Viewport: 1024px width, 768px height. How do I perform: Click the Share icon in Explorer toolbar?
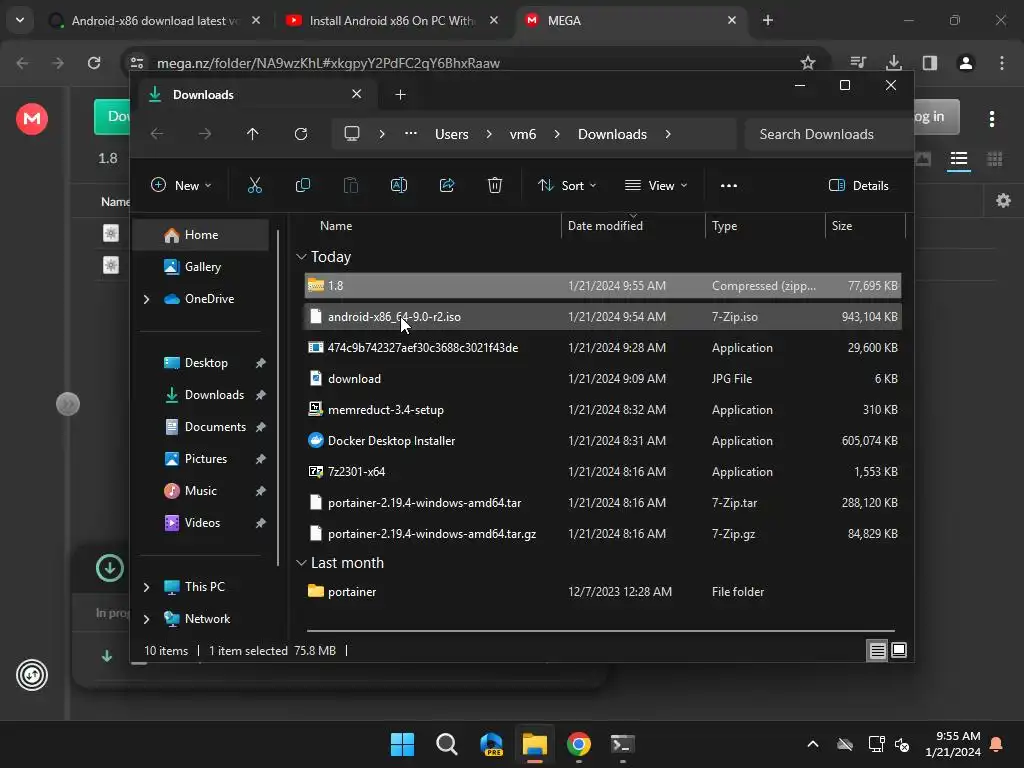click(x=447, y=185)
